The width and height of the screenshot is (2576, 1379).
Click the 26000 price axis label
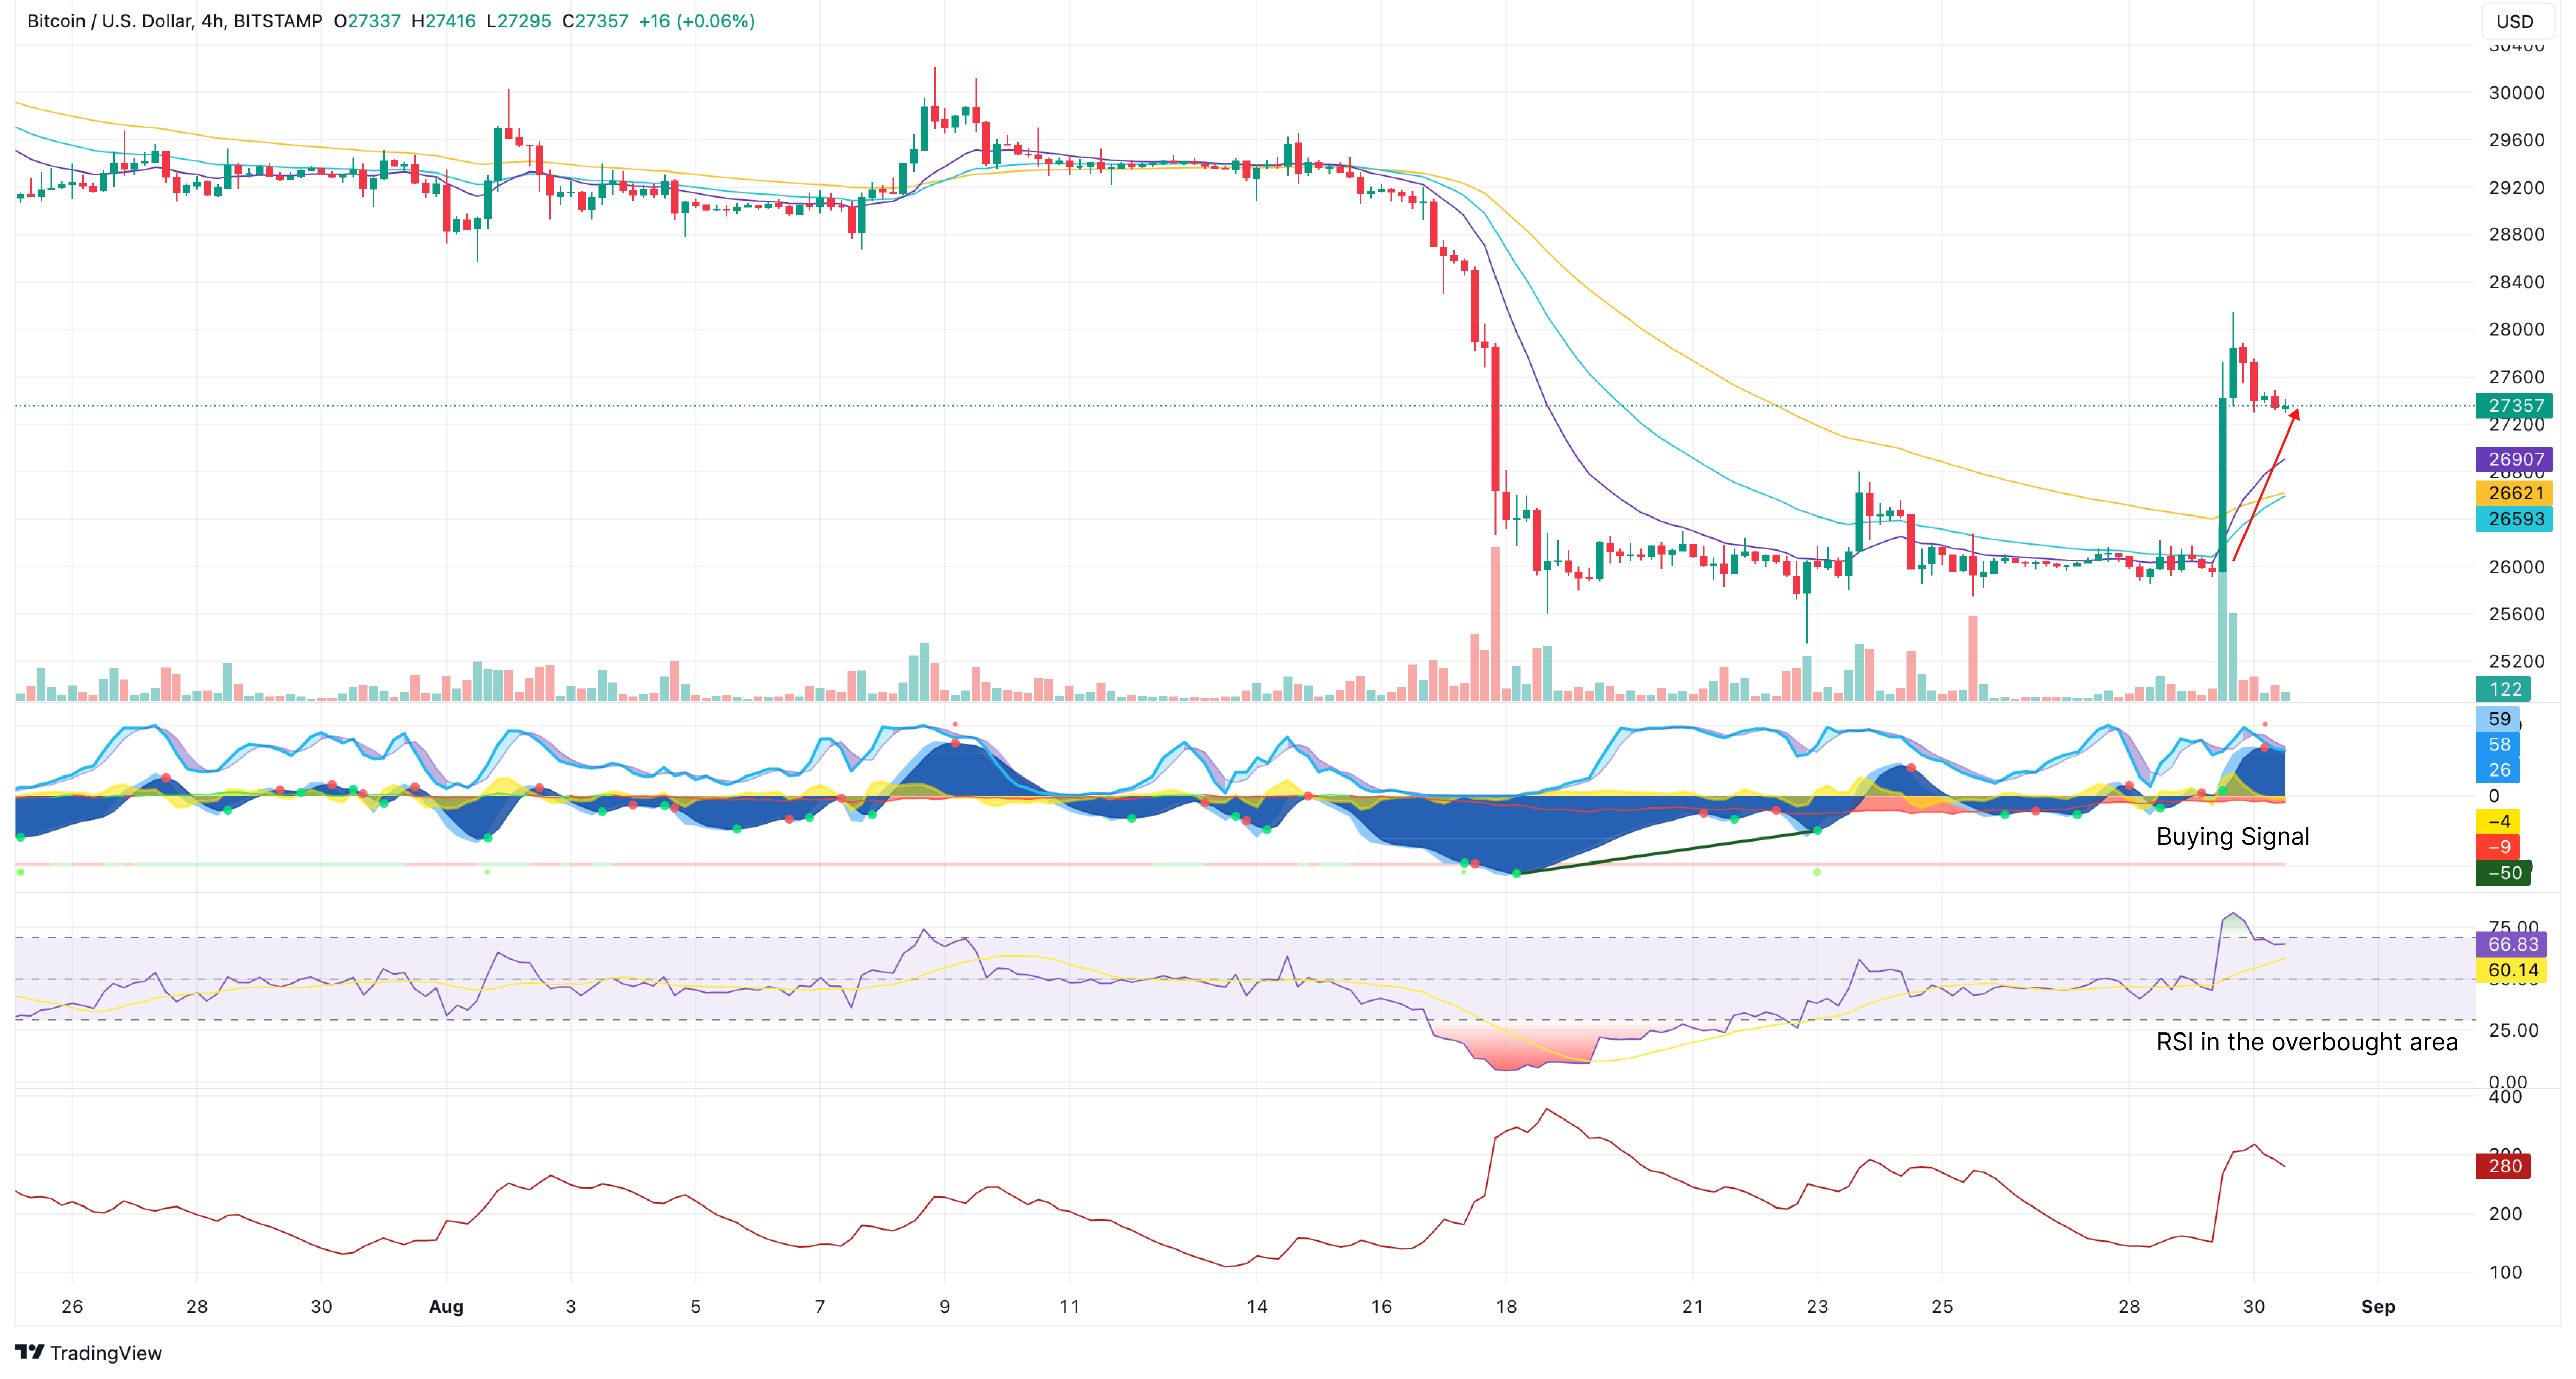tap(2516, 566)
